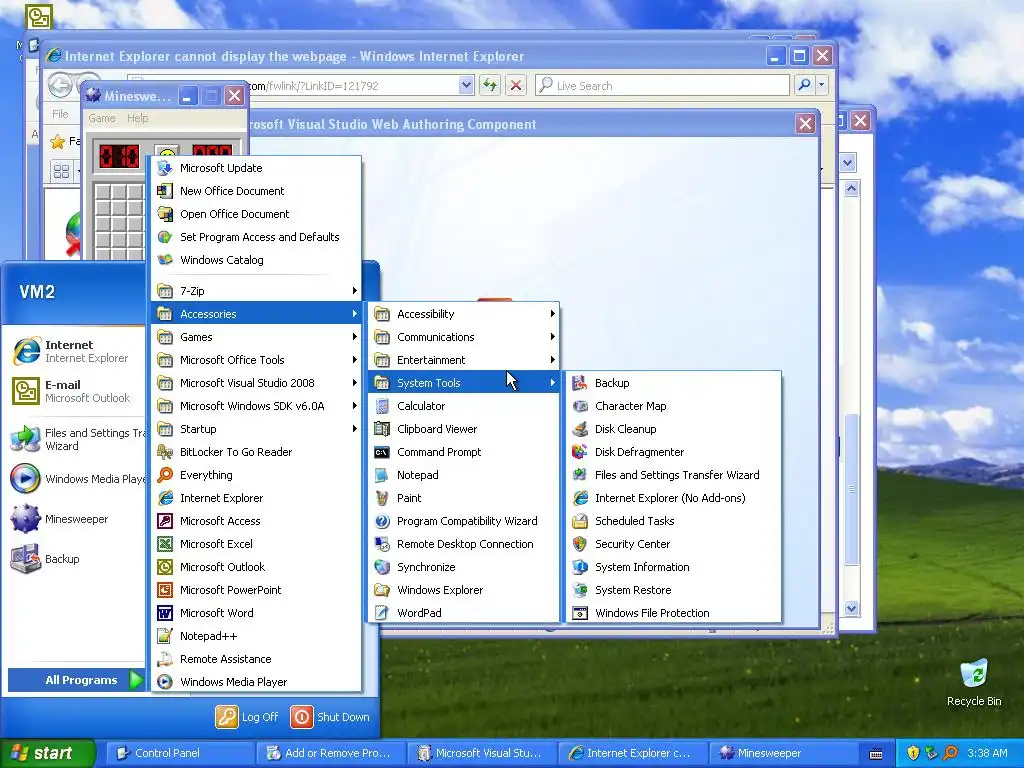Expand Microsoft Visual Studio 2008 submenu
The width and height of the screenshot is (1024, 768).
coord(256,383)
